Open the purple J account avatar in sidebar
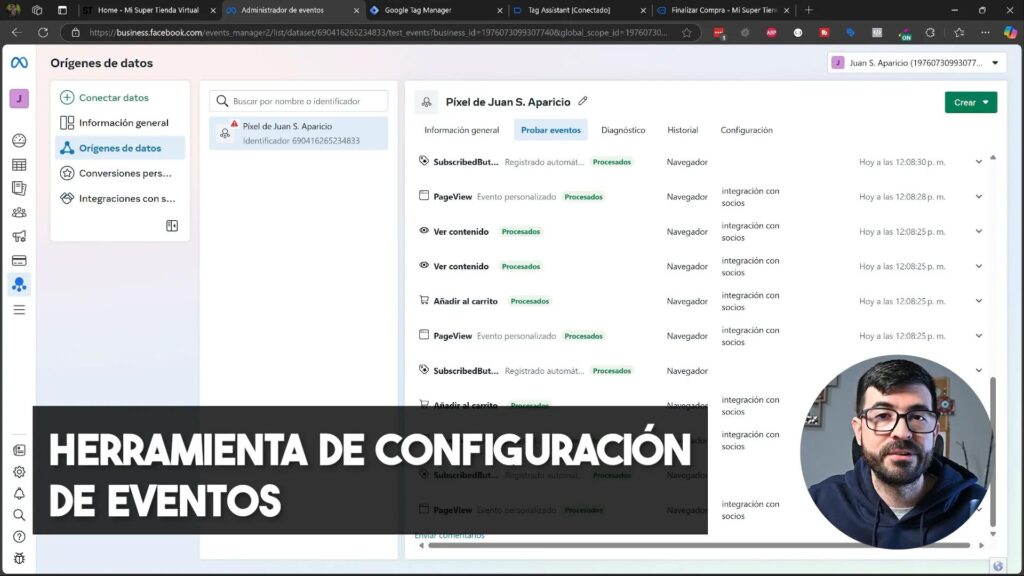 click(x=19, y=99)
